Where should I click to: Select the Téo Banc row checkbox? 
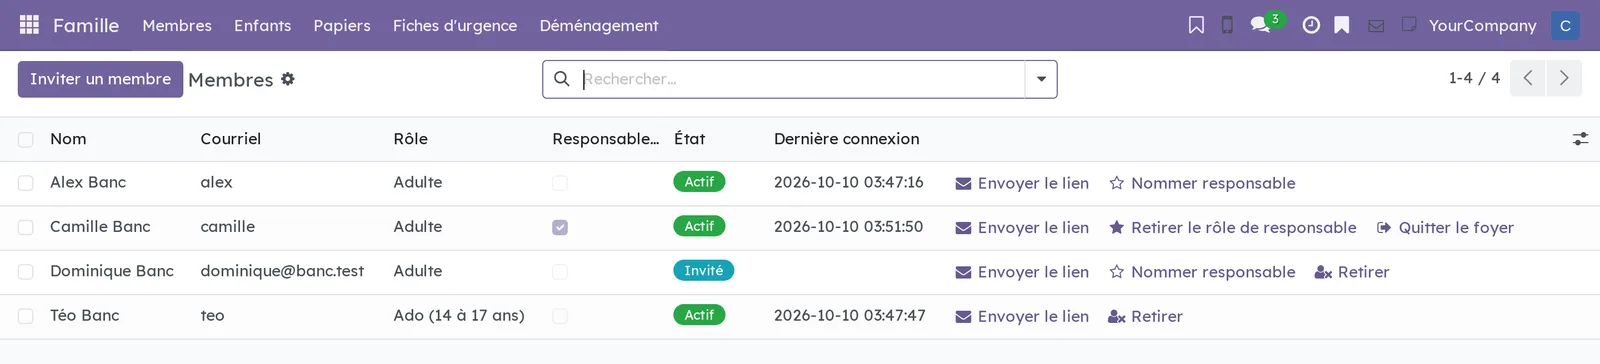tap(26, 316)
